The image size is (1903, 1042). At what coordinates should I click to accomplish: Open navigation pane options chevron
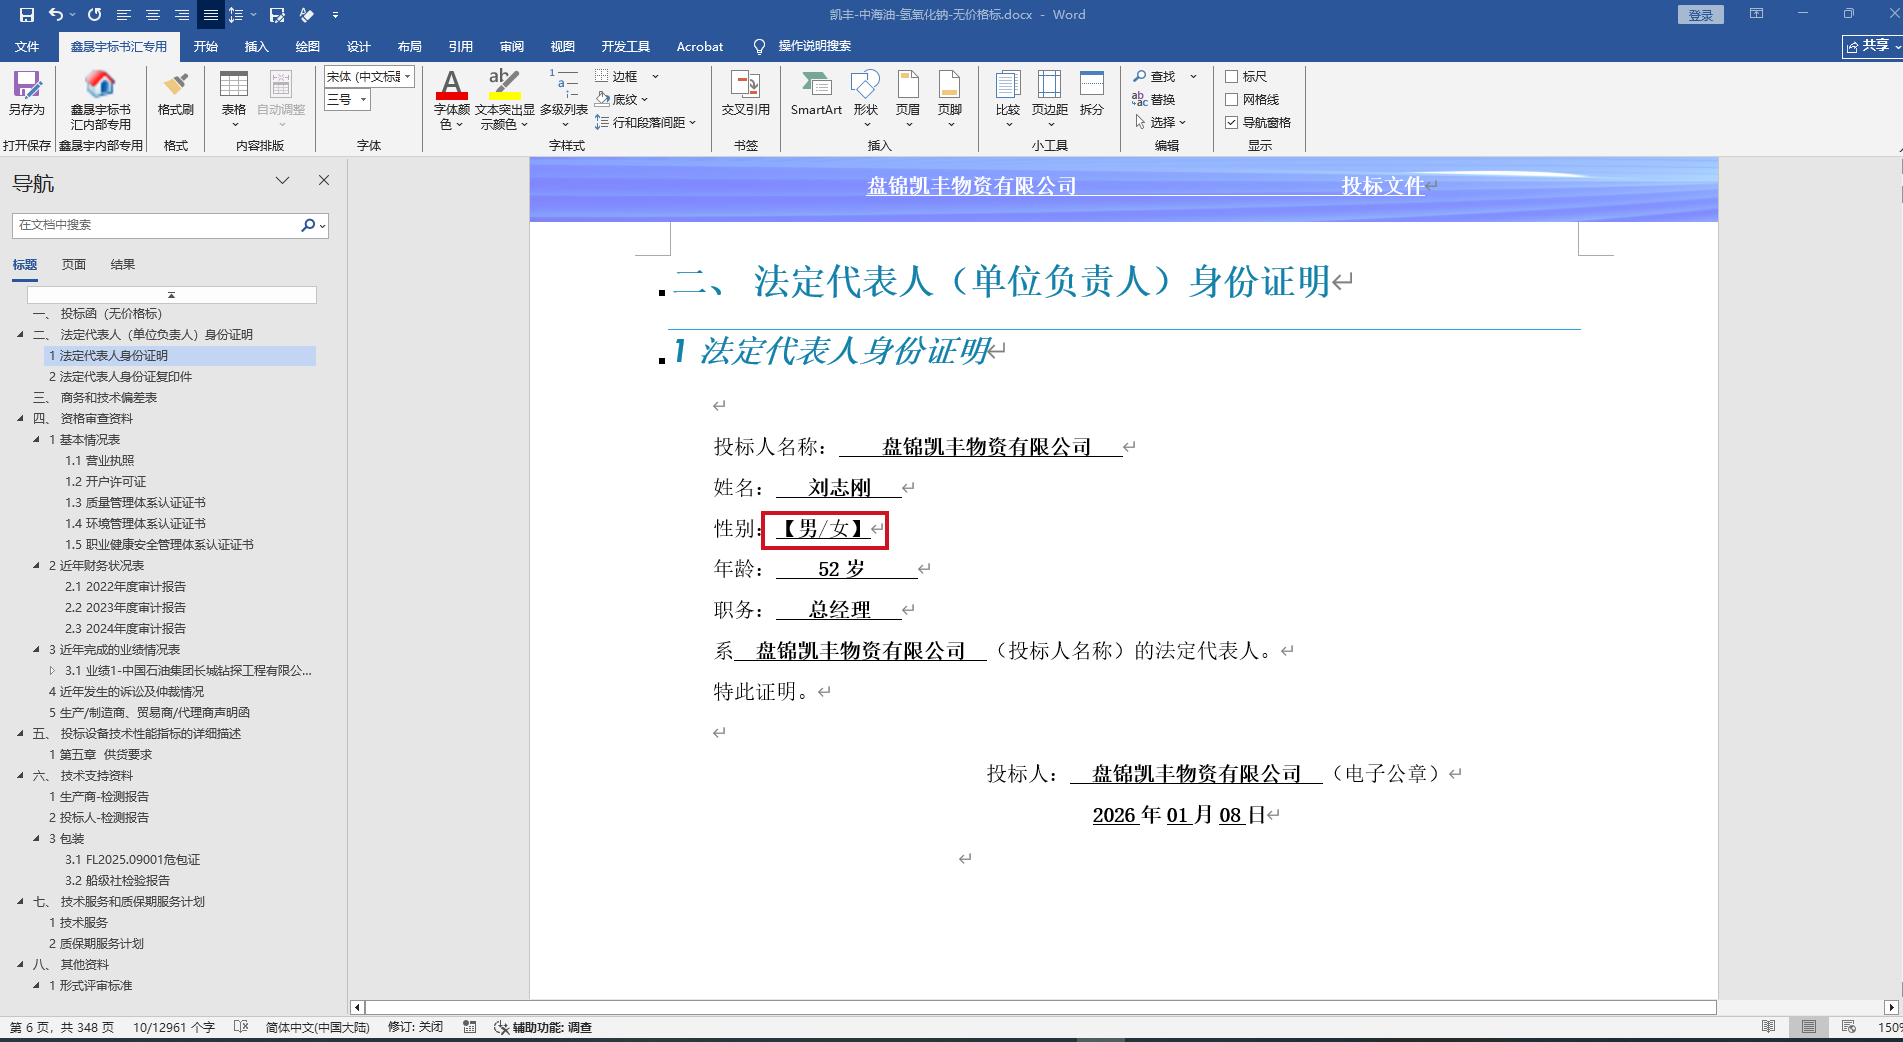(x=282, y=181)
